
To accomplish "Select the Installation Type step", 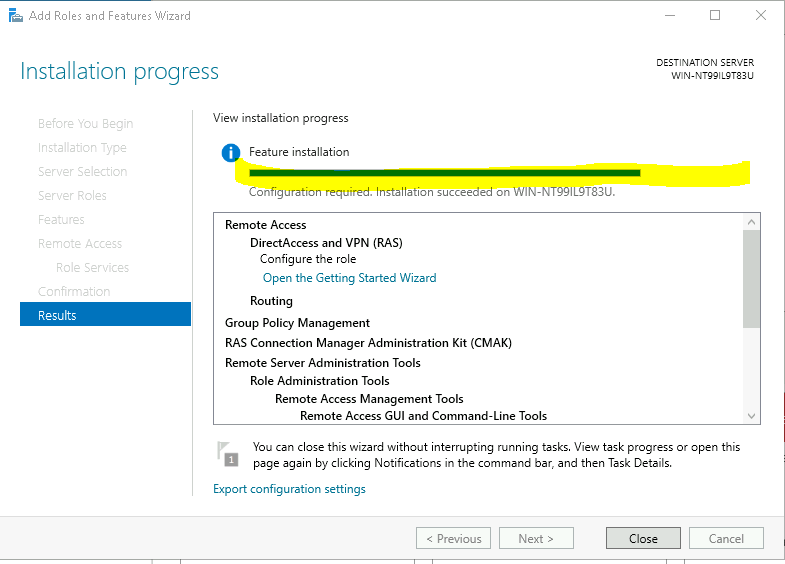I will (82, 148).
